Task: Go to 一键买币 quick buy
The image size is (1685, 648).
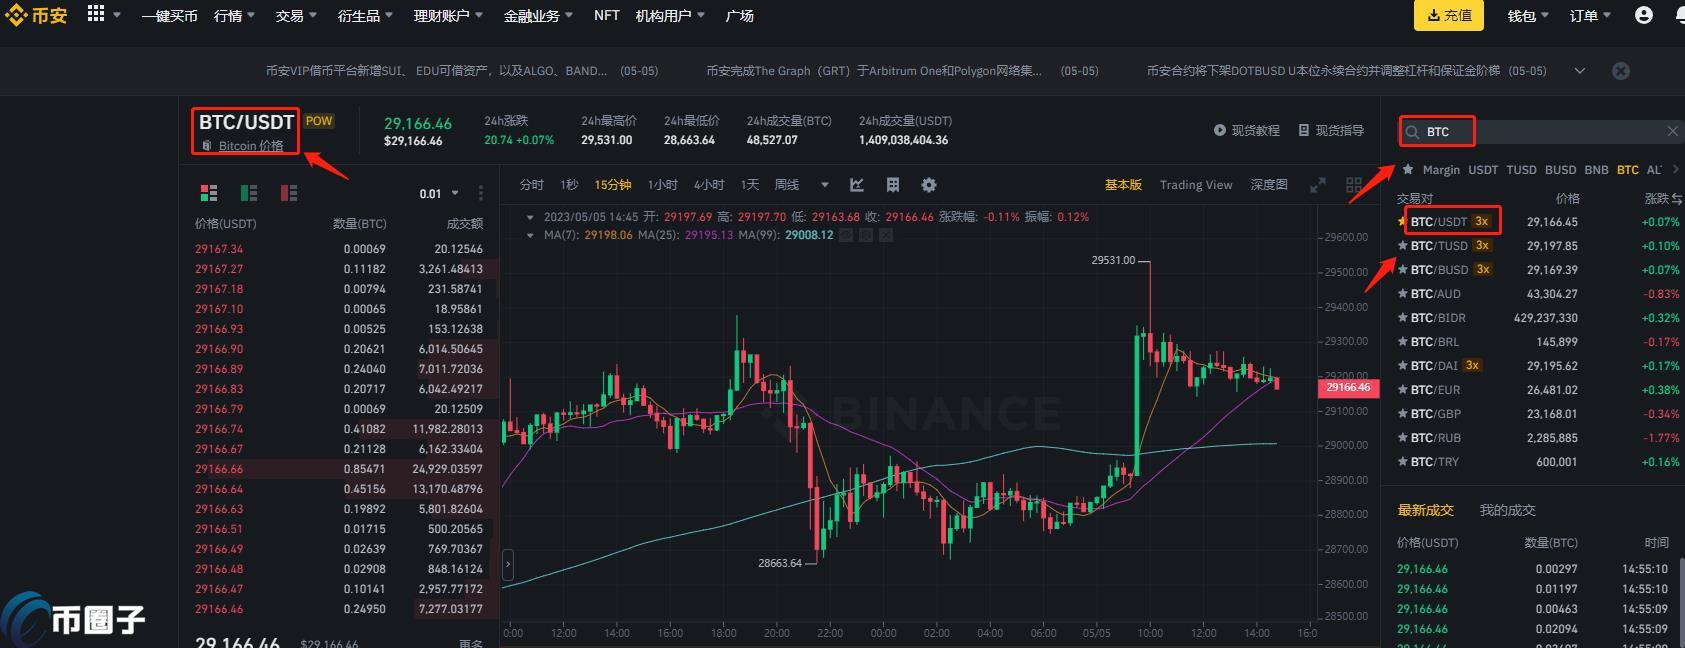Action: [169, 16]
